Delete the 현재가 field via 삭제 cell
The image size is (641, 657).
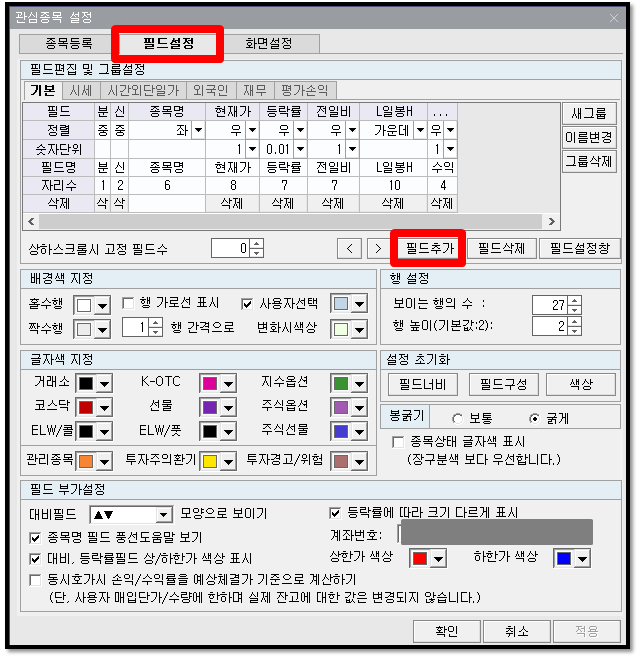coord(233,204)
